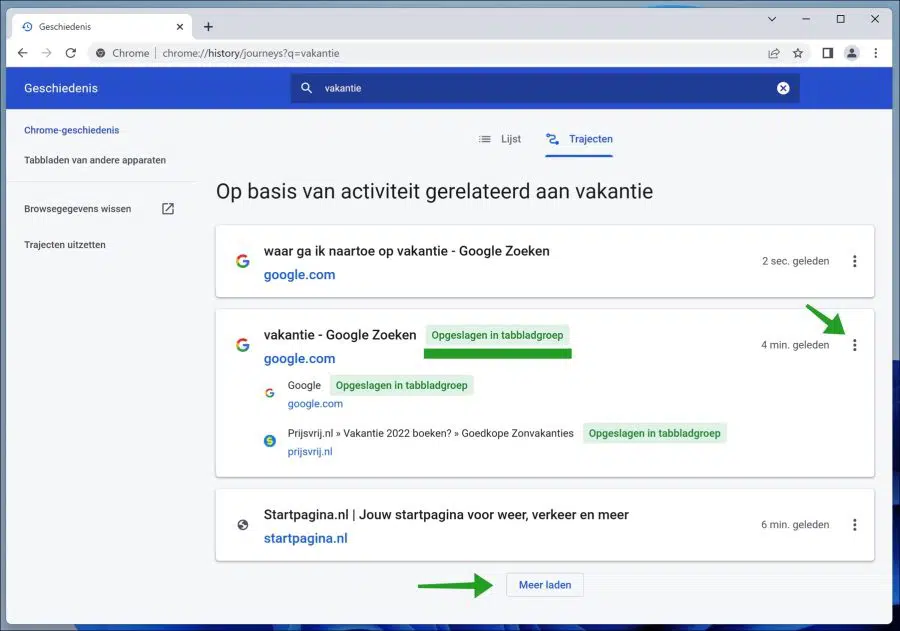Click google.com under 'waar ga ik naartoe'
This screenshot has height=631, width=900.
click(x=299, y=275)
